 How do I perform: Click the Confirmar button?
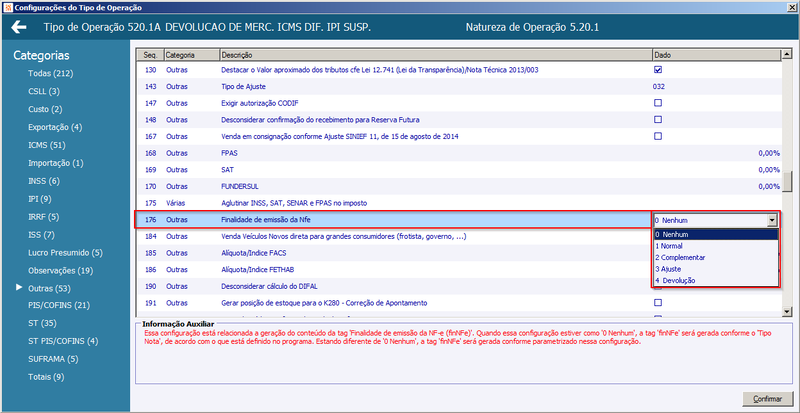767,399
